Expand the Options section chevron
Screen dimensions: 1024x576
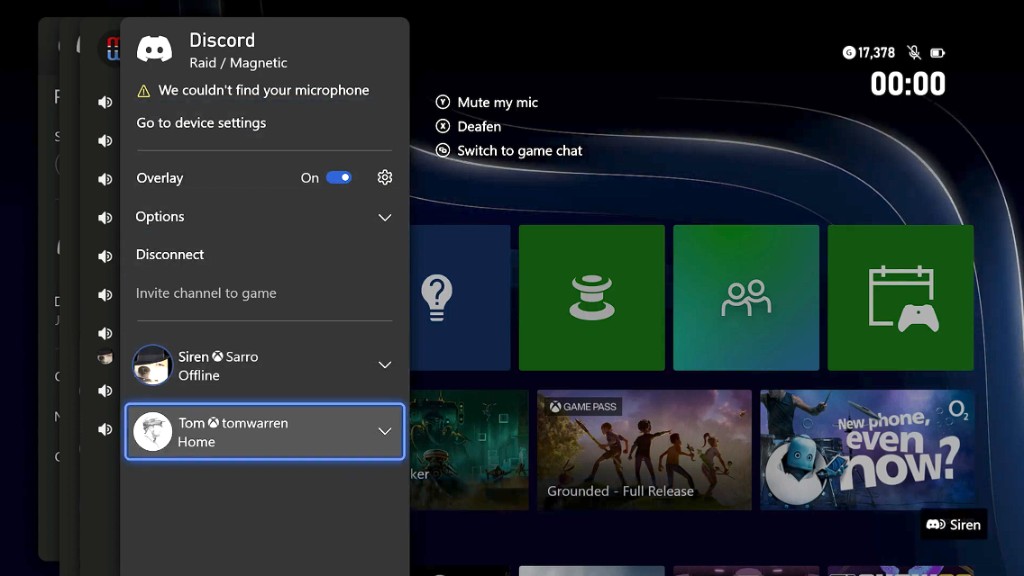(385, 217)
